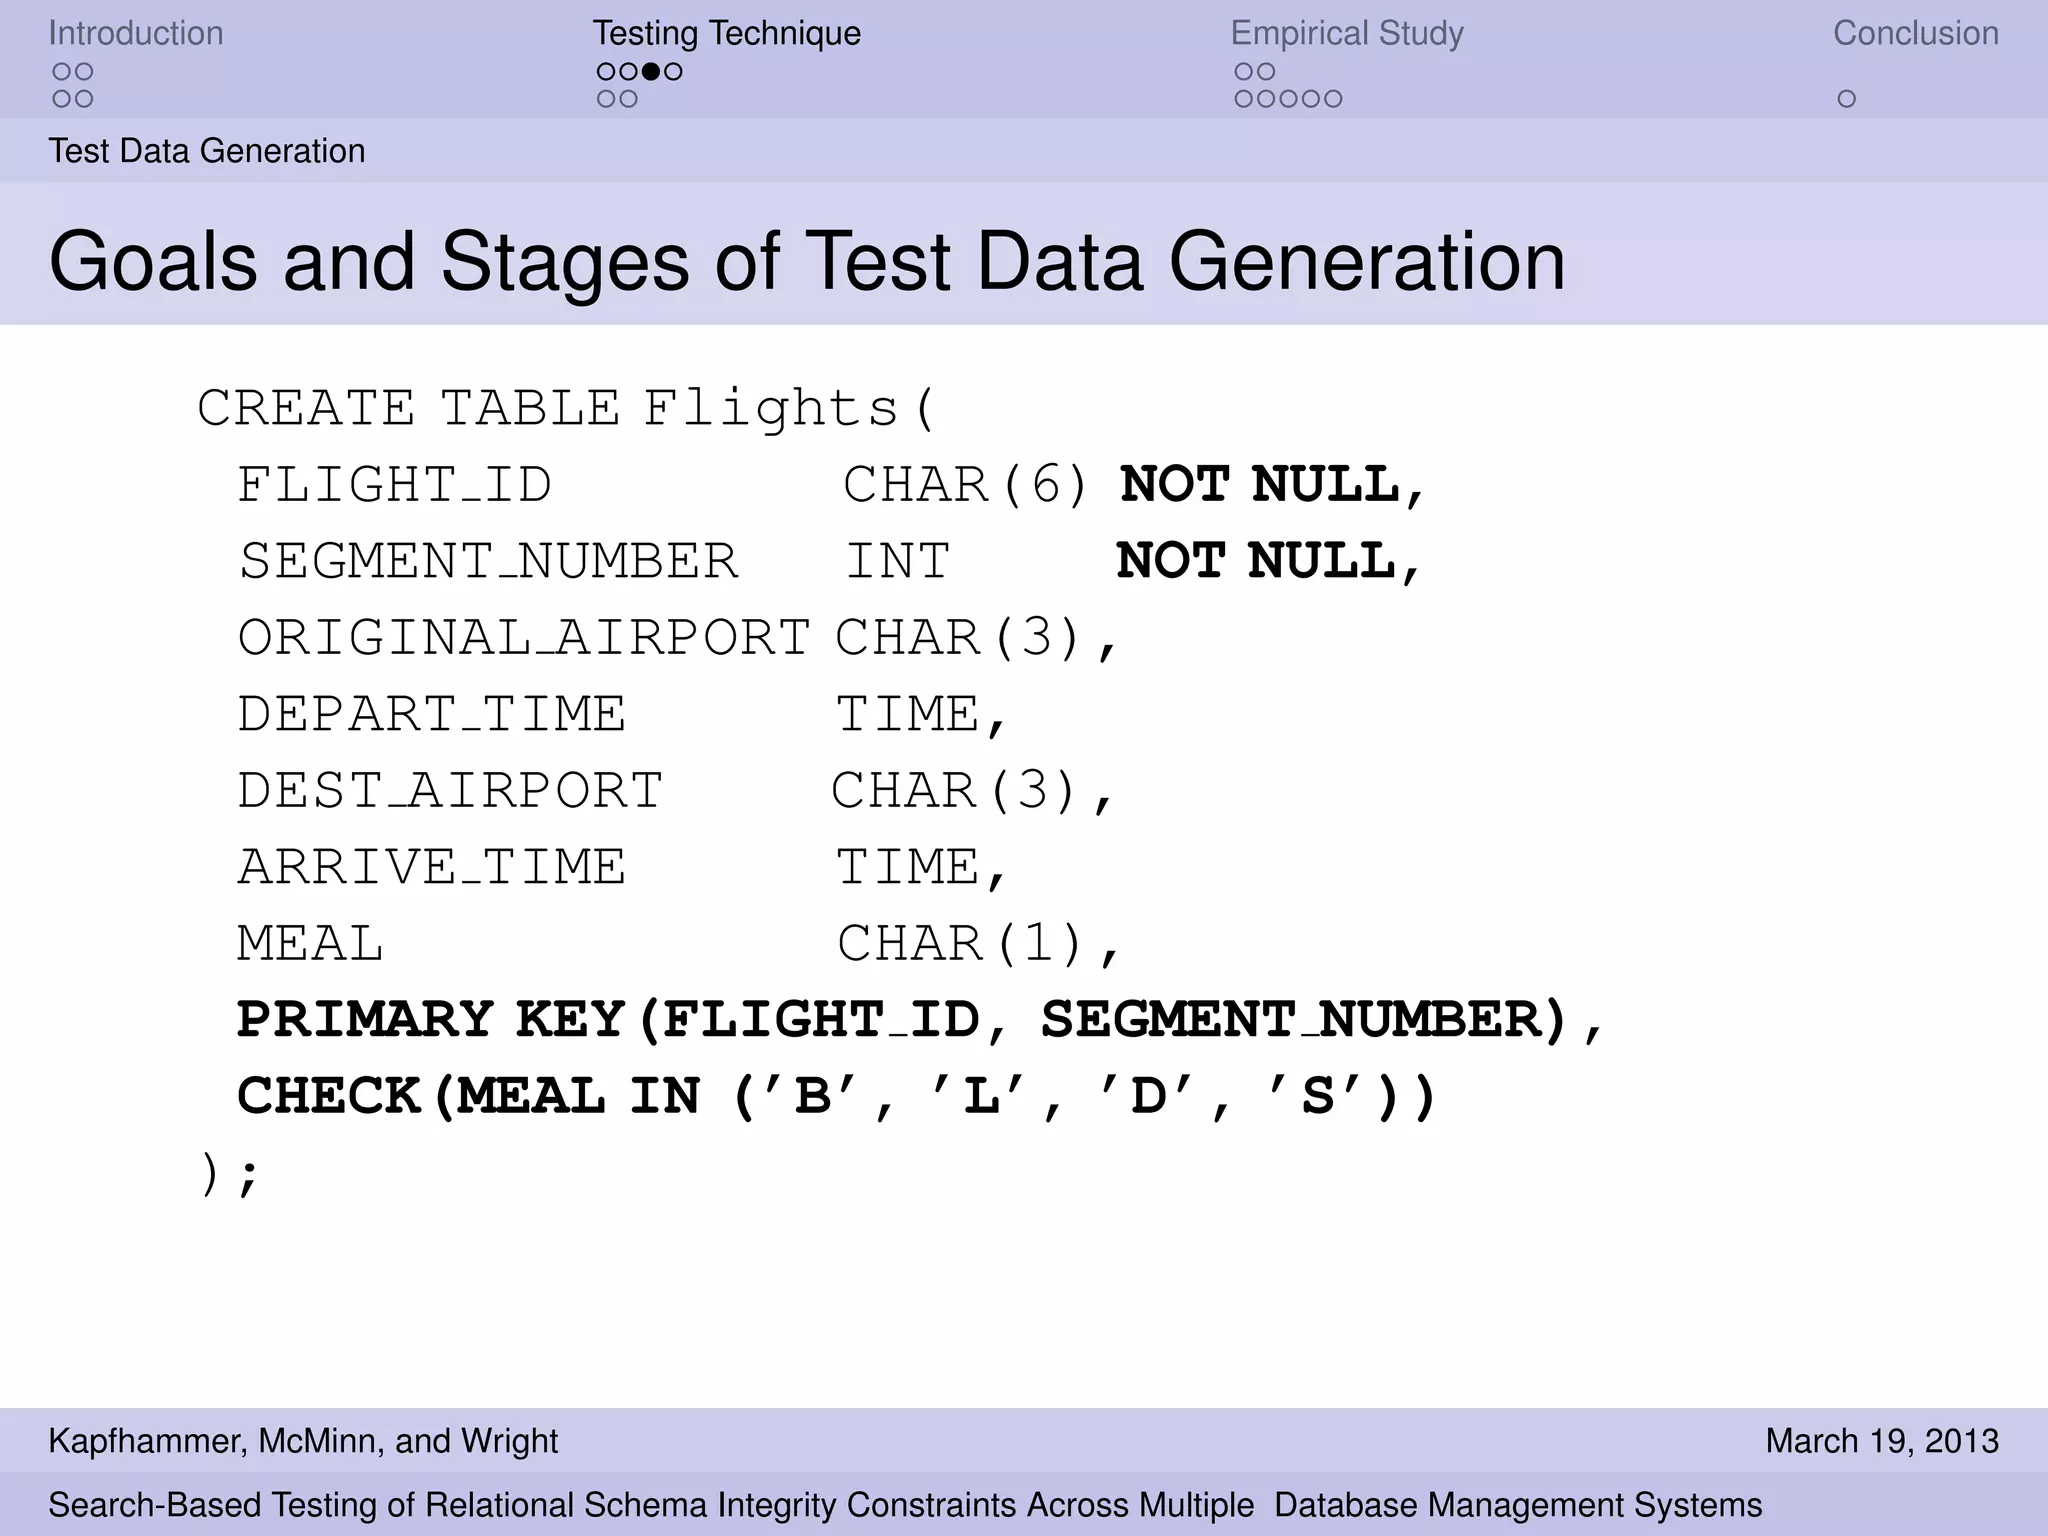This screenshot has height=1536, width=2048.
Task: Click the MEAL column name
Action: tap(310, 943)
